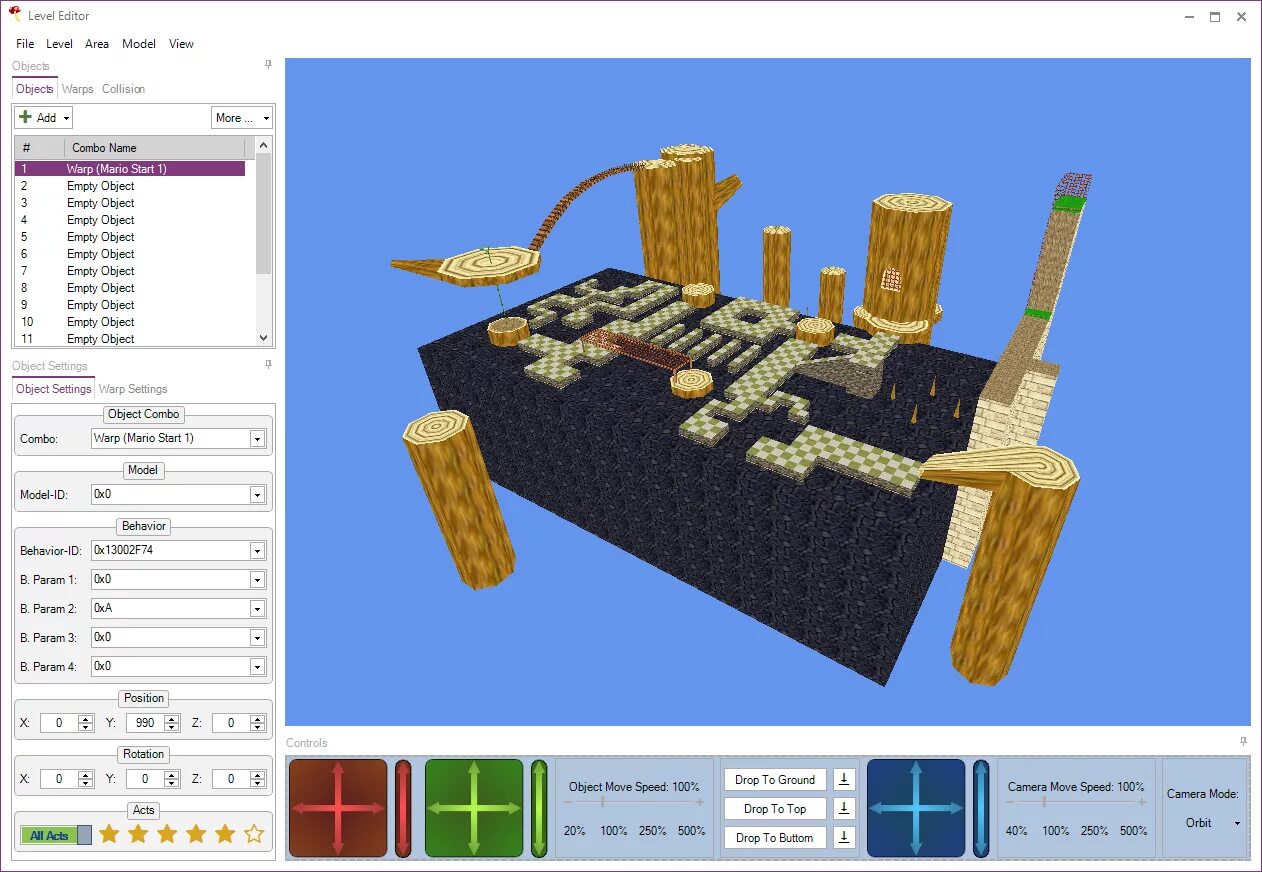Click the green vertical move bar

[x=539, y=808]
